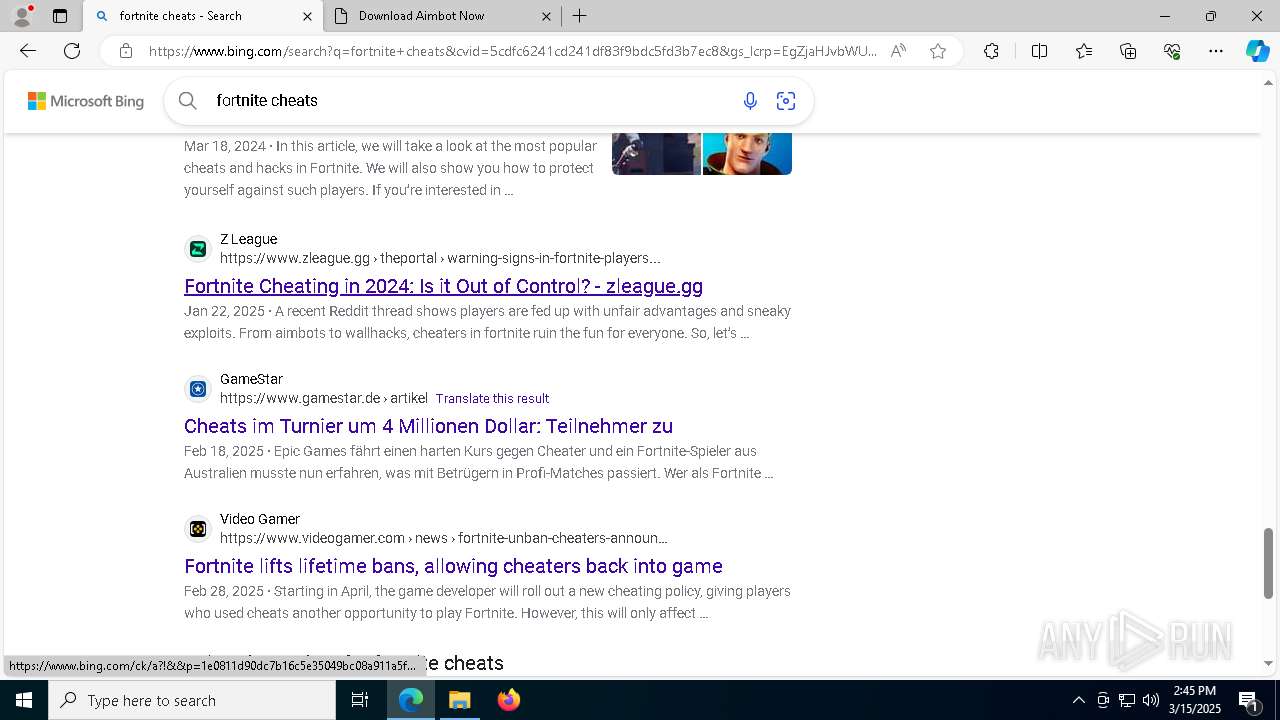
Task: Open the gamestar.de URL breadcrumb
Action: pos(324,398)
